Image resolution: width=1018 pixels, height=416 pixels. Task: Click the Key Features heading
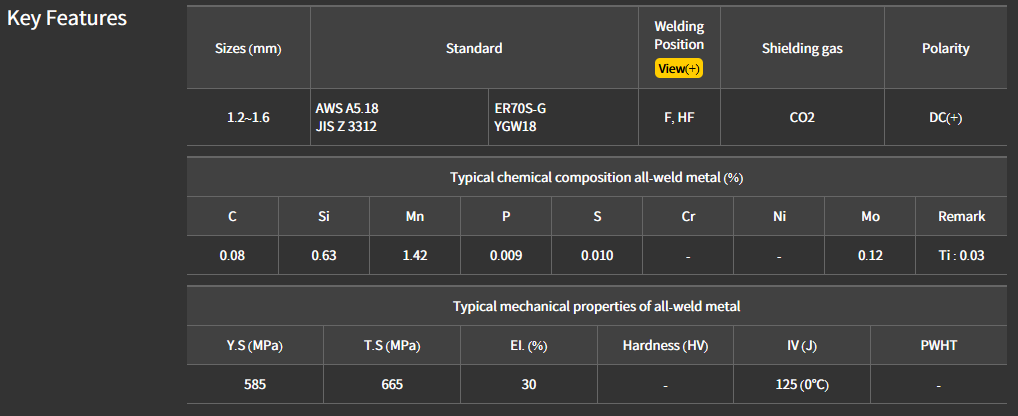tap(67, 19)
